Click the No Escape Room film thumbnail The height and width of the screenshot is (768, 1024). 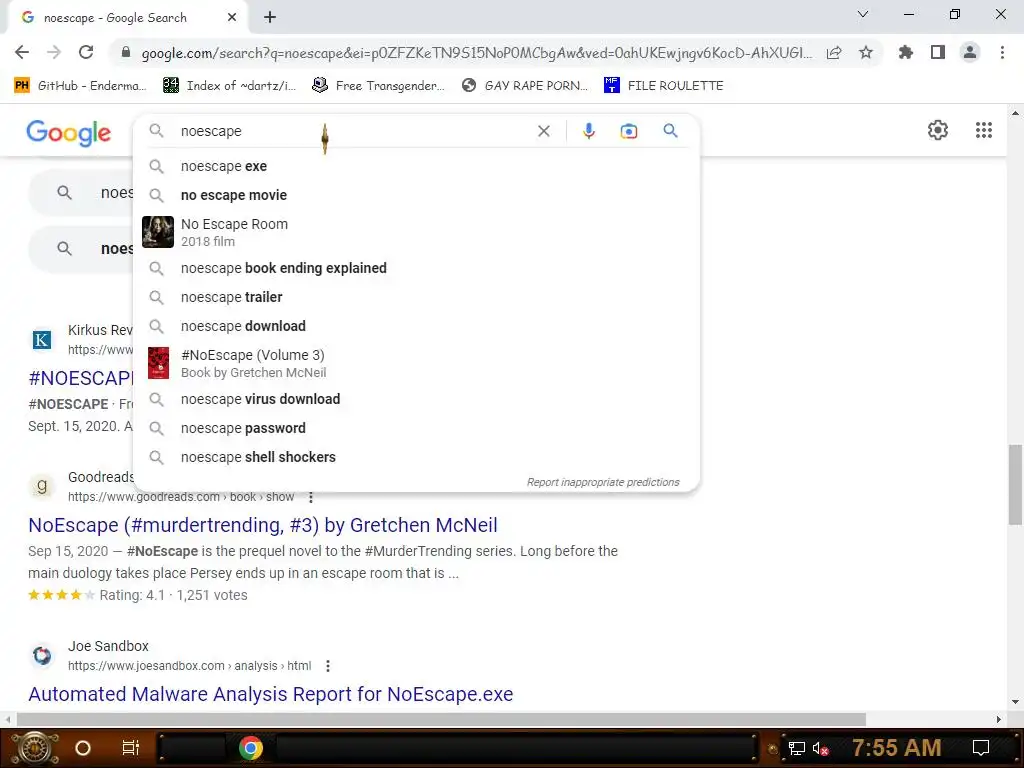point(158,232)
